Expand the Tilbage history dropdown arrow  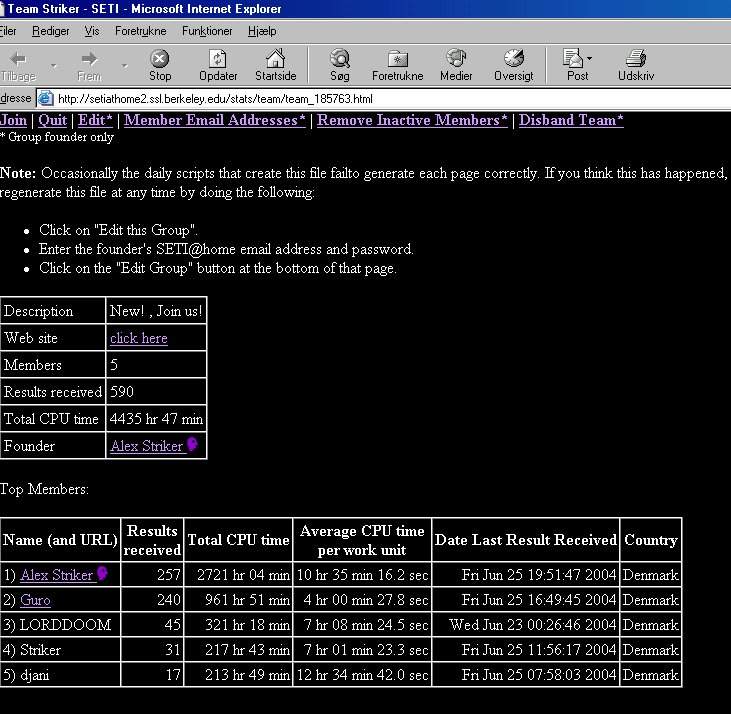click(x=54, y=66)
